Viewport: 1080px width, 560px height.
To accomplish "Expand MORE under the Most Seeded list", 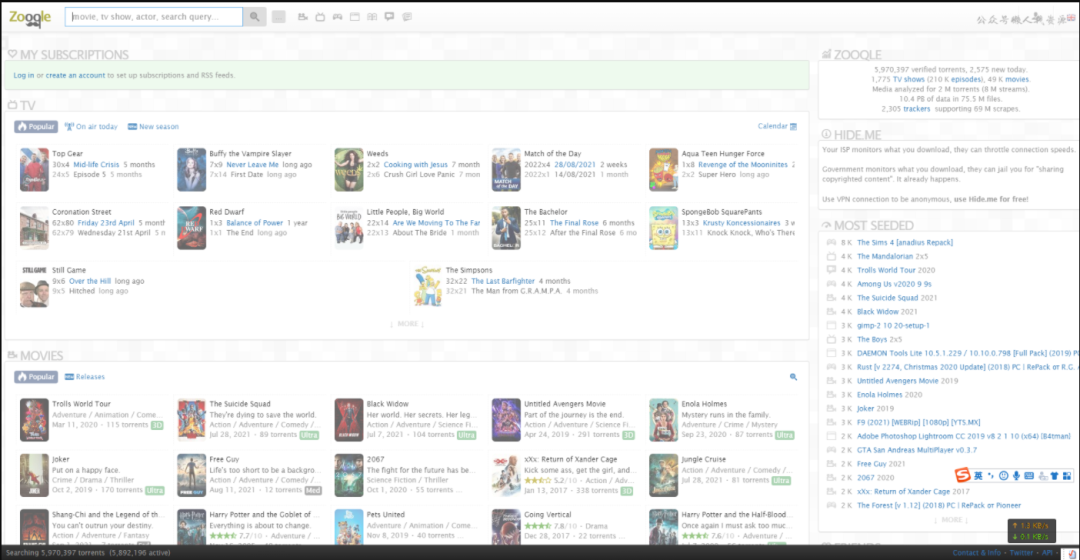I will pyautogui.click(x=952, y=520).
